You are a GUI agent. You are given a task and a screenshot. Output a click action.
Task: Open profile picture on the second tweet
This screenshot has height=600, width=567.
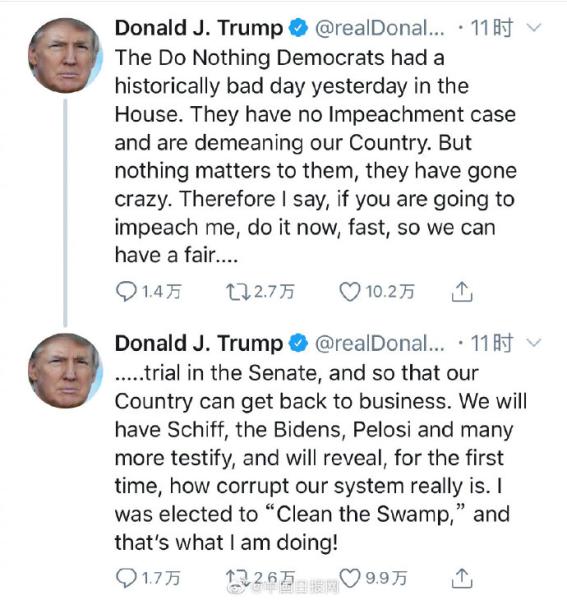(65, 370)
